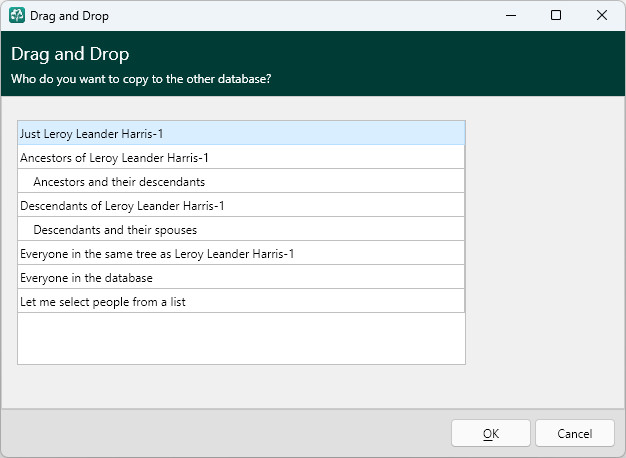Click empty white area below list options

click(x=241, y=338)
